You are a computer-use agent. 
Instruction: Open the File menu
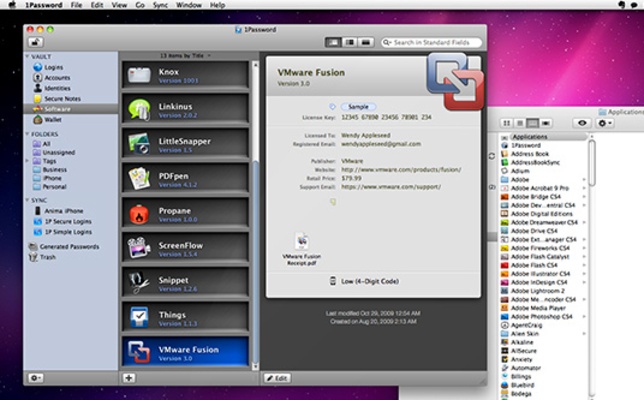pyautogui.click(x=76, y=5)
